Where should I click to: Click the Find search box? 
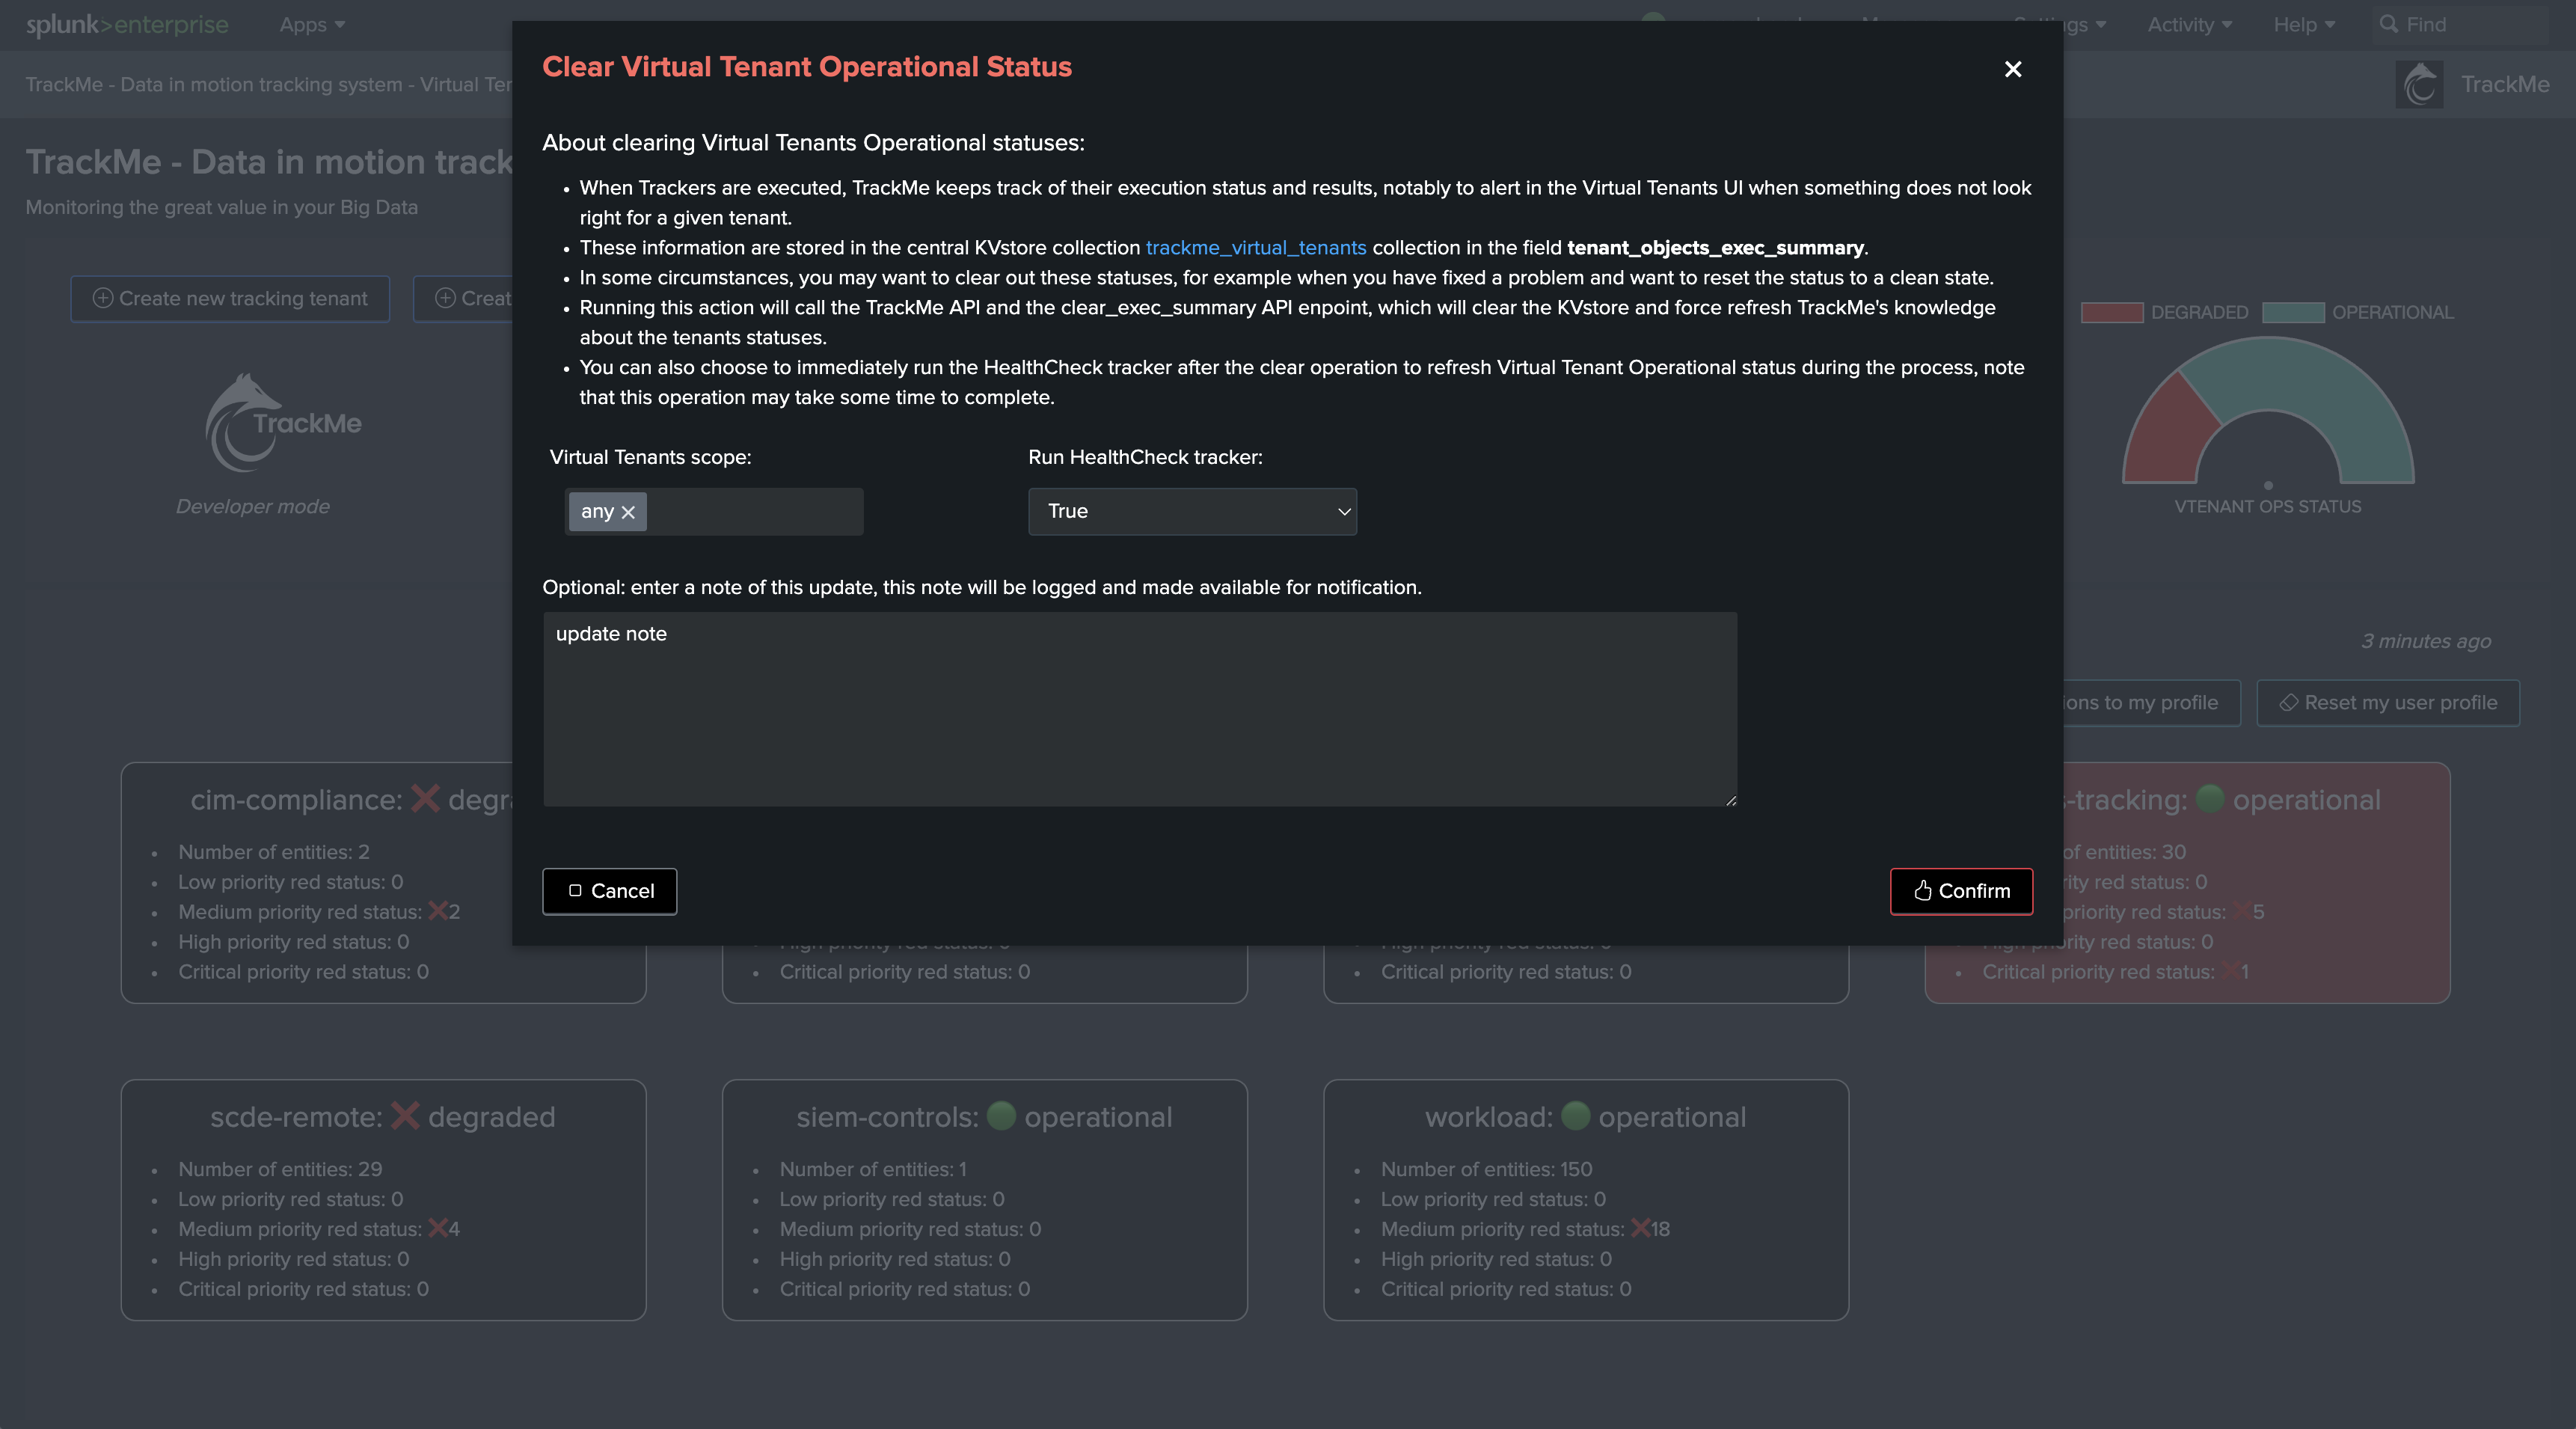2460,25
